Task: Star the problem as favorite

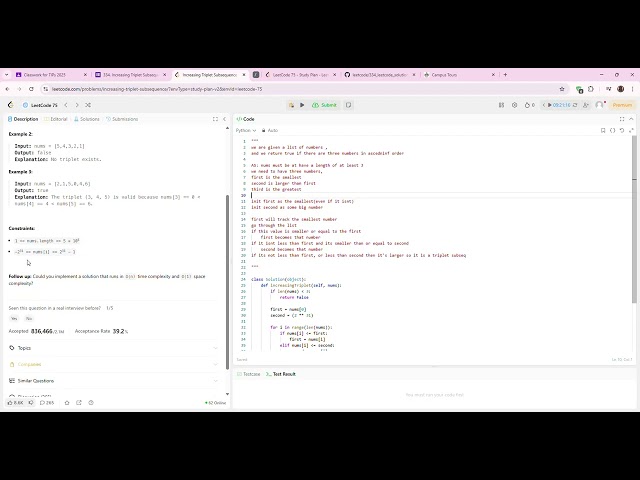Action: [67, 402]
